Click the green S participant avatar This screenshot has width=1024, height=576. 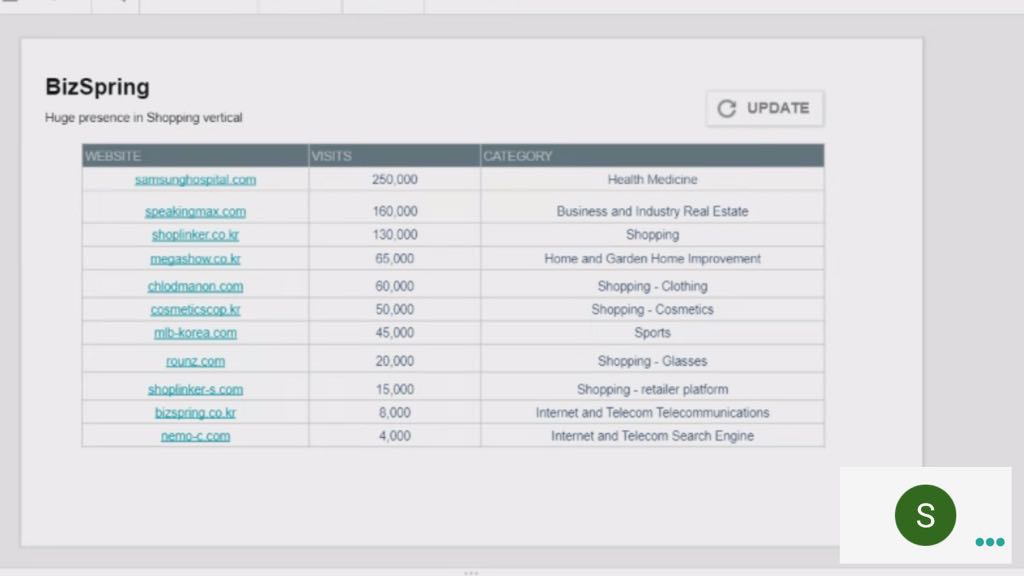click(x=925, y=515)
